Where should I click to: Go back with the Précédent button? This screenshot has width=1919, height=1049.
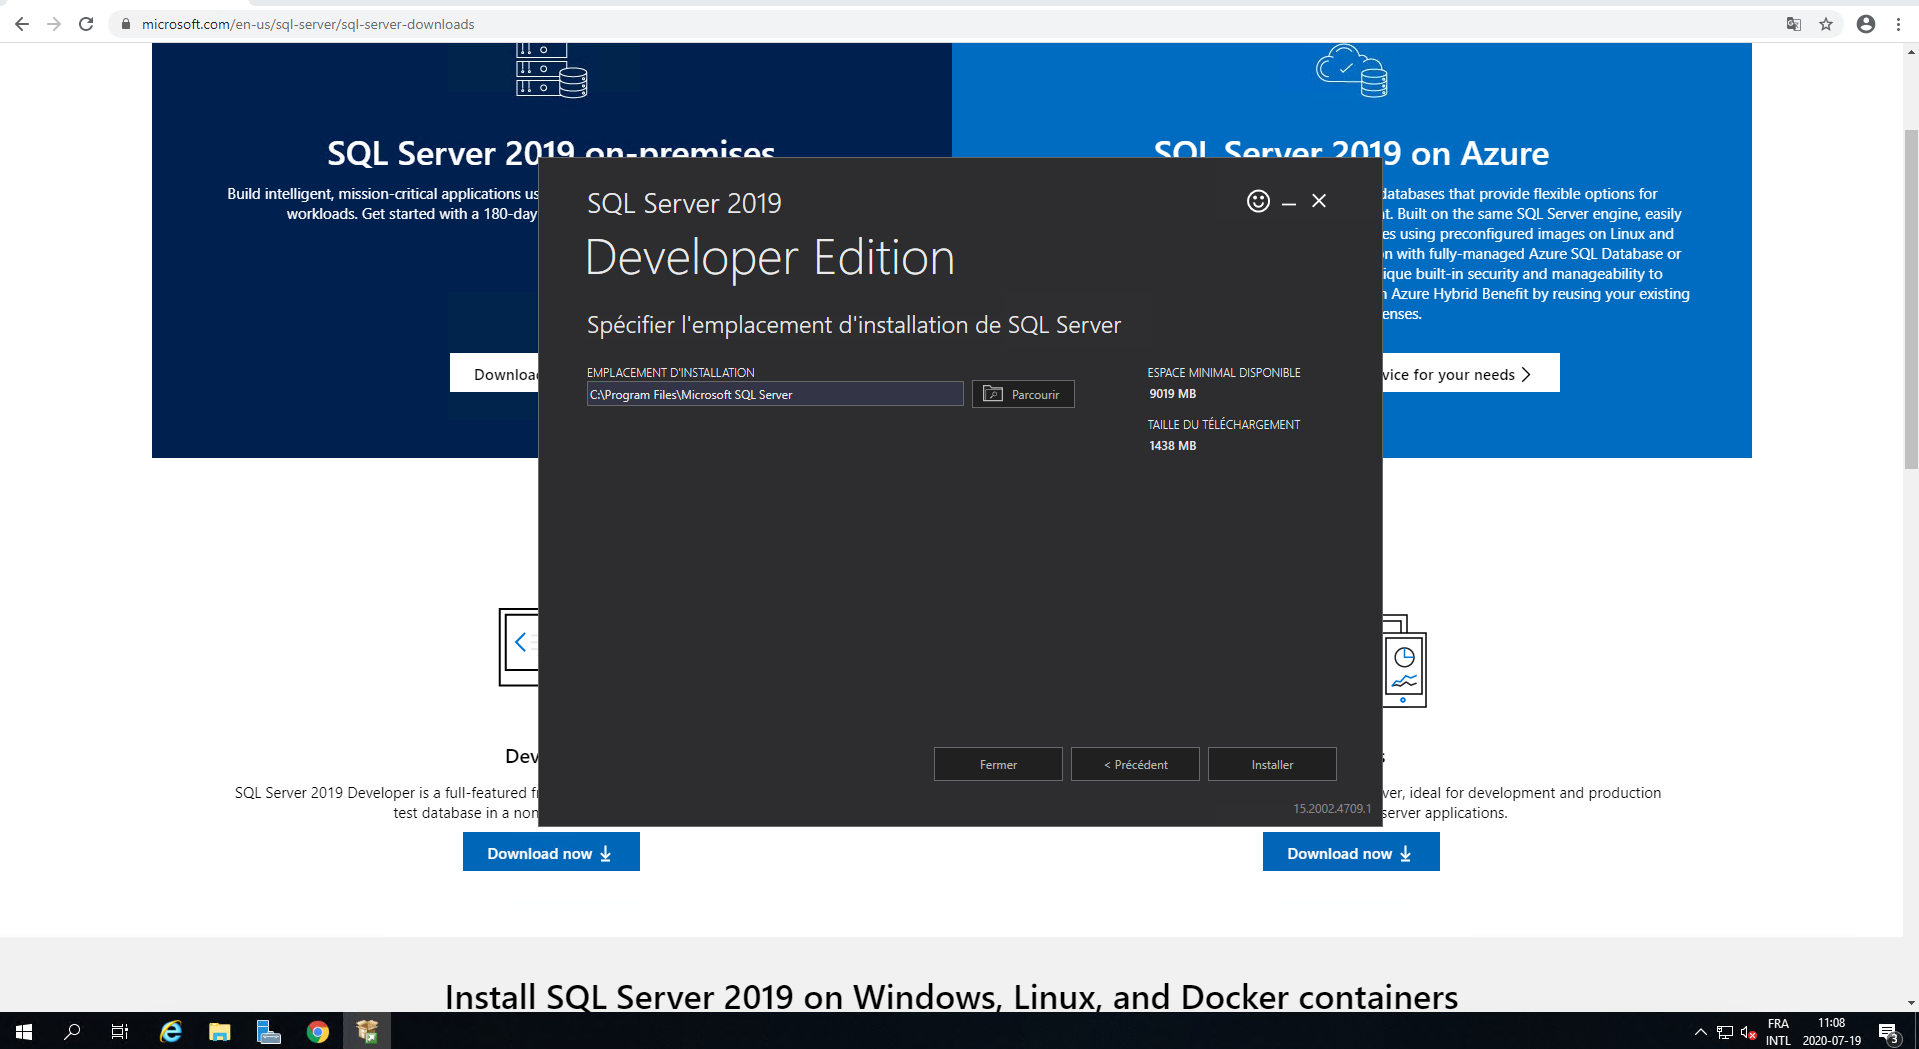pos(1135,764)
